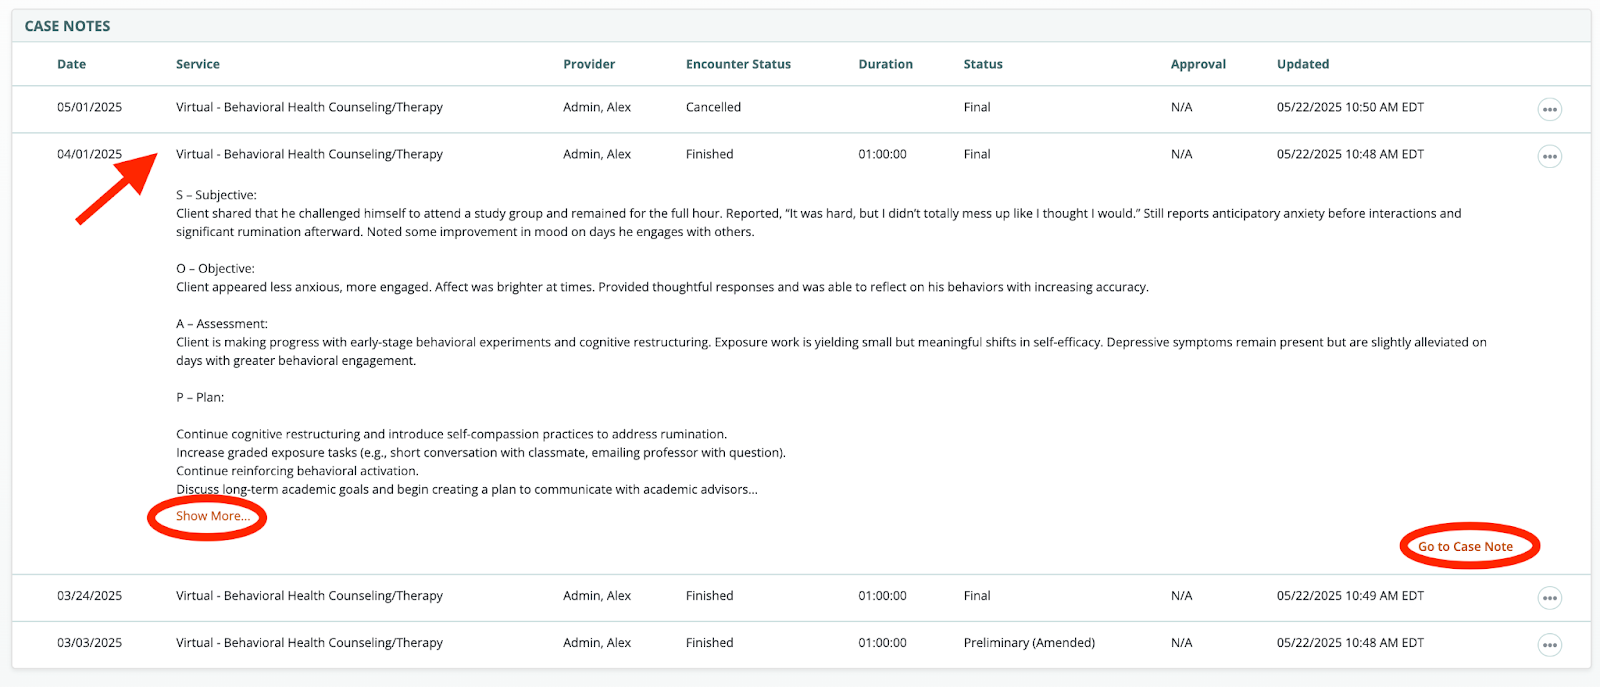This screenshot has height=687, width=1600.
Task: Sort case notes by Date column header
Action: (71, 64)
